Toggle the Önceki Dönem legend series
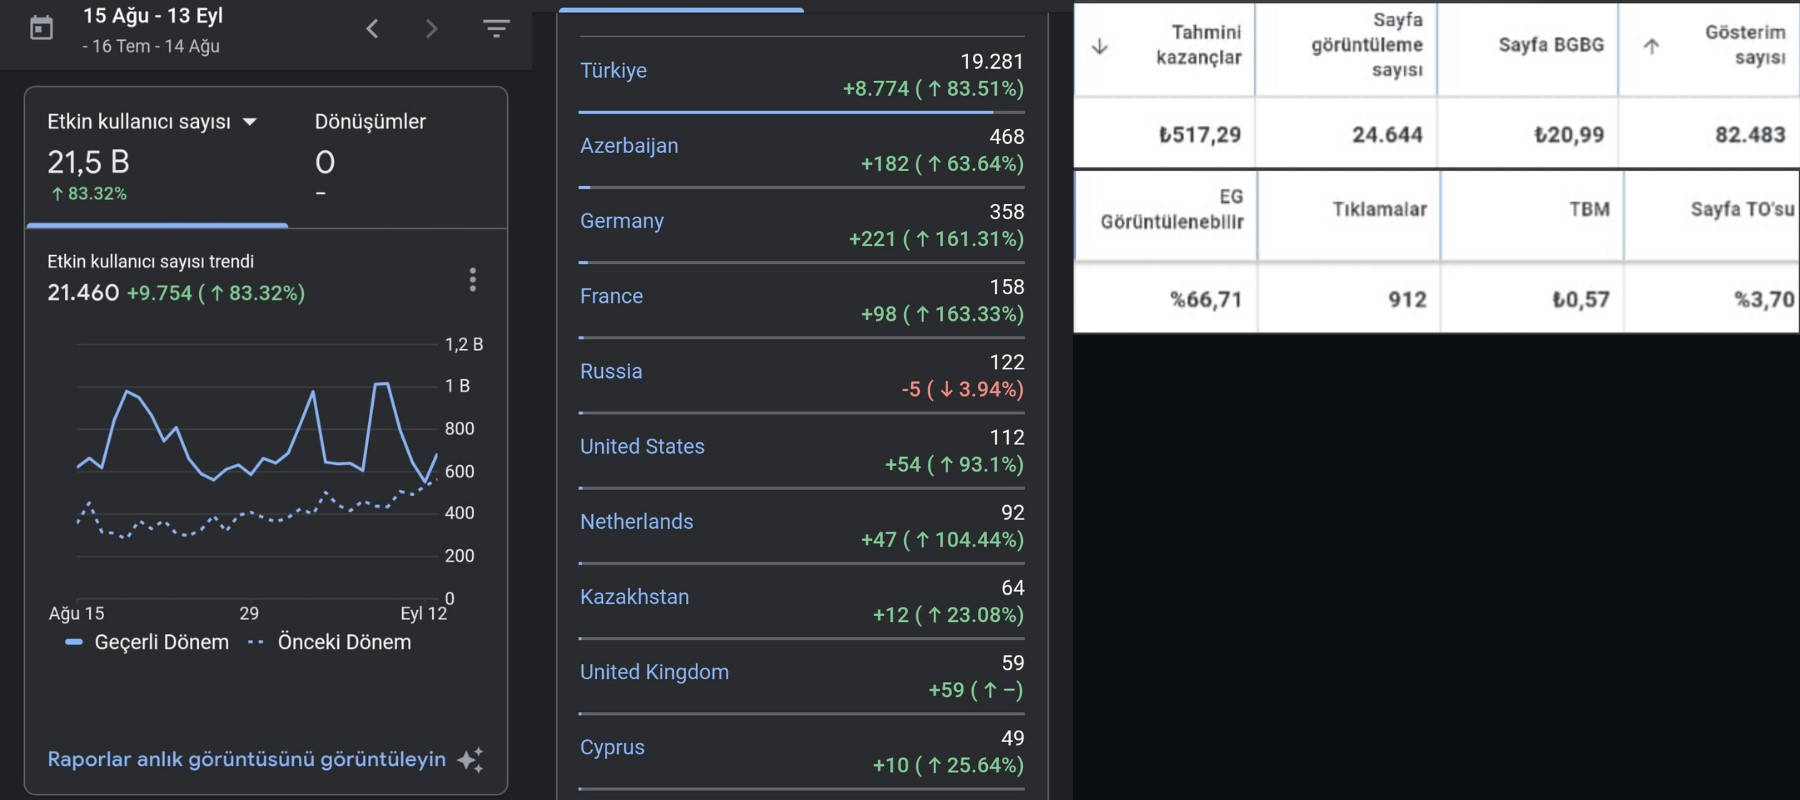Image resolution: width=1800 pixels, height=800 pixels. tap(329, 642)
